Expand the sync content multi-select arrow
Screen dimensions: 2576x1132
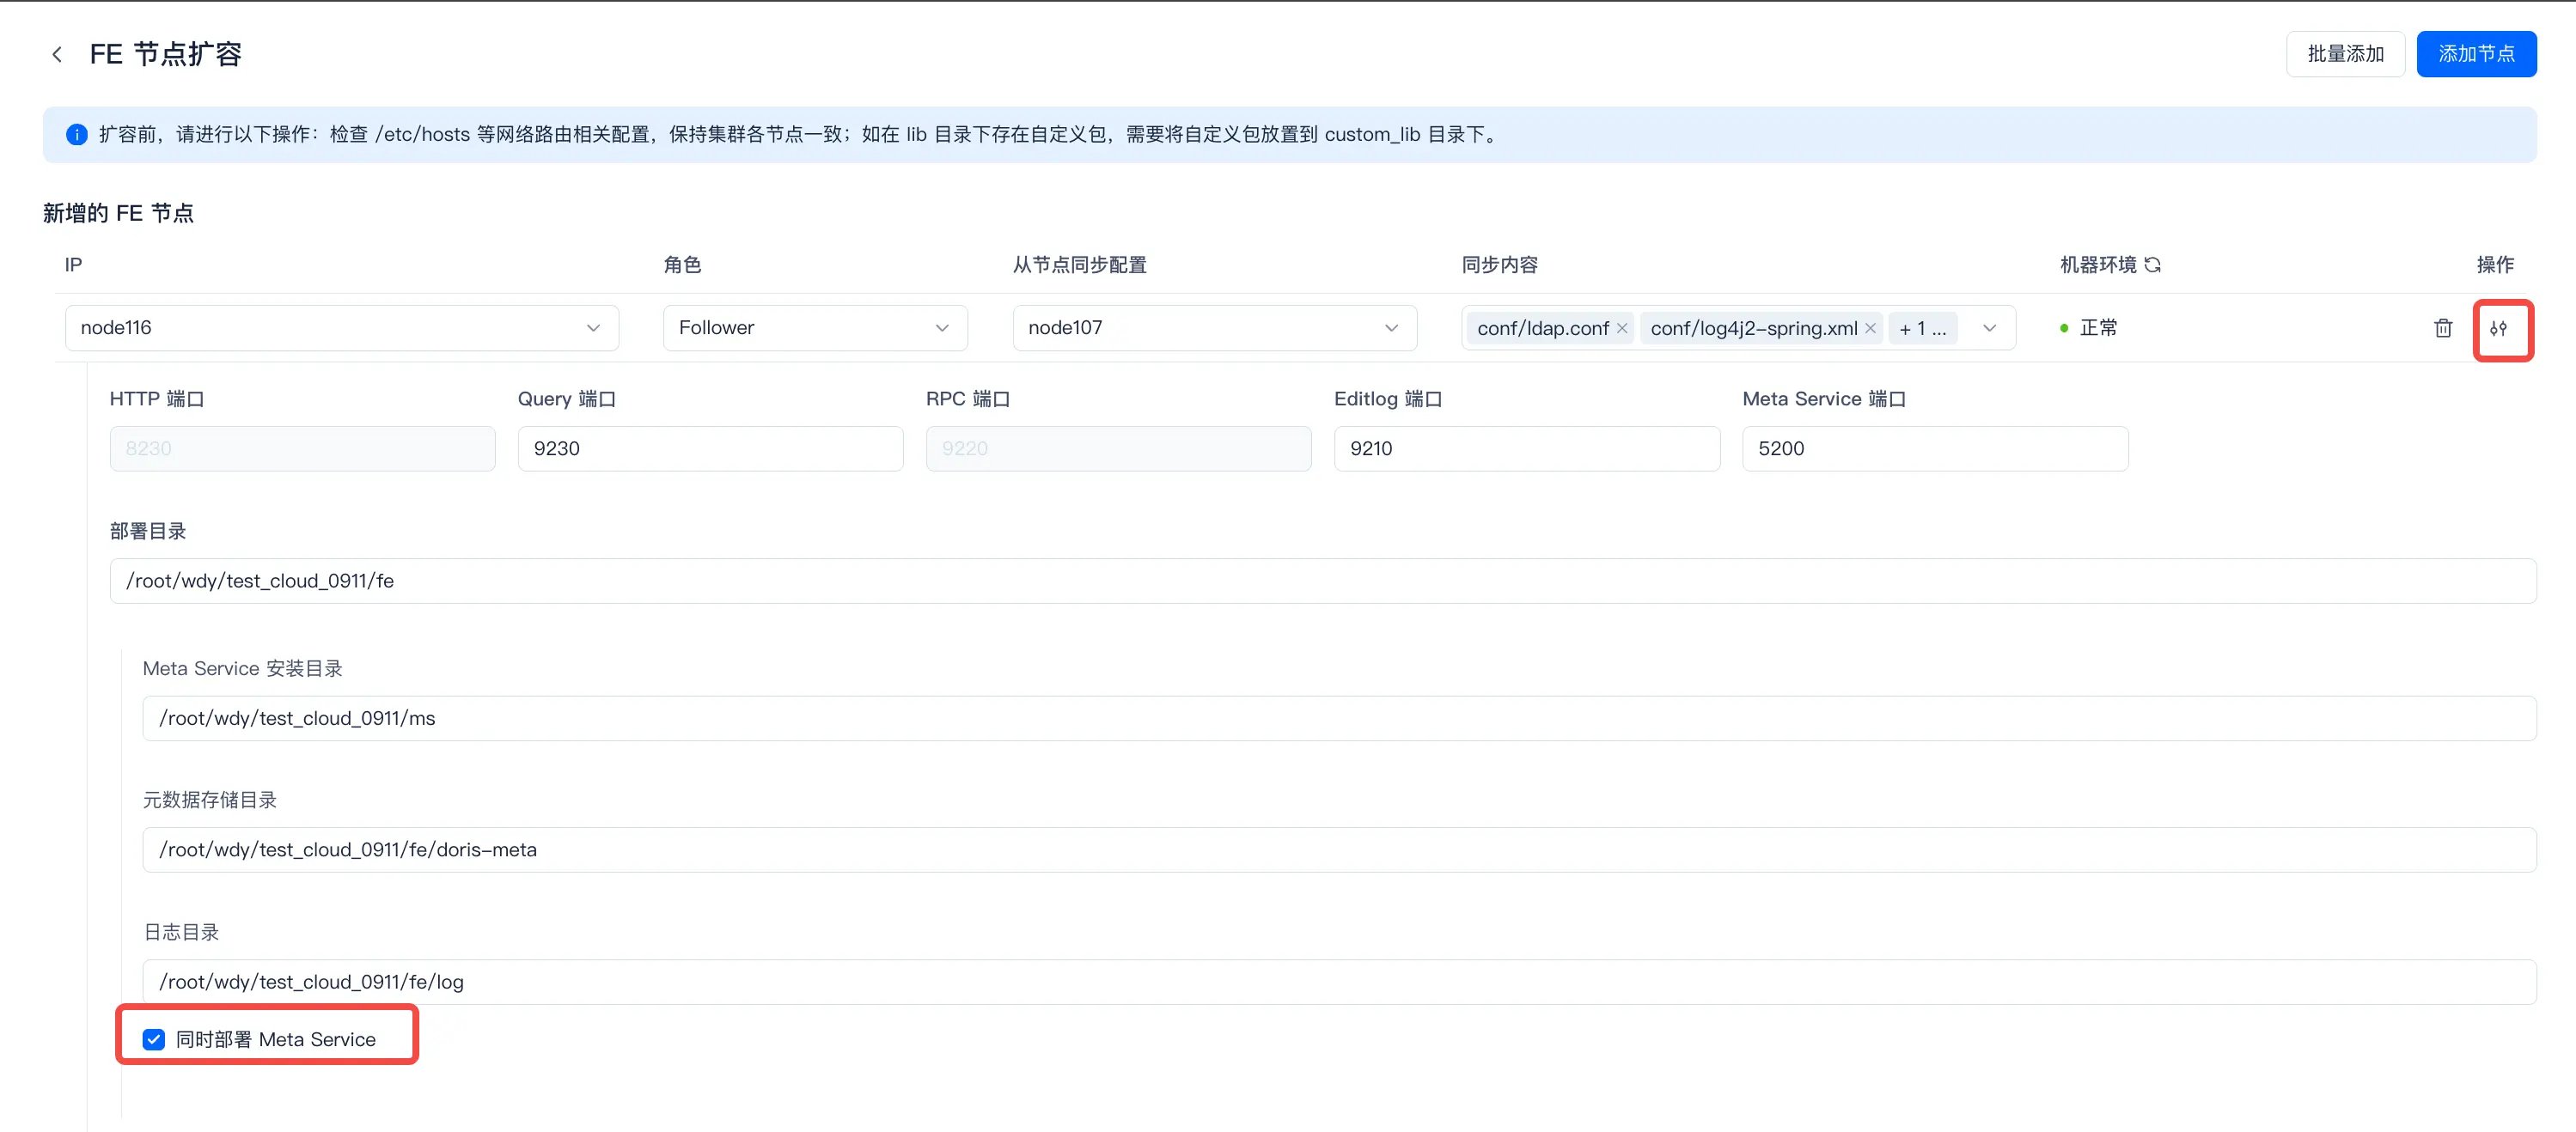click(x=1990, y=328)
